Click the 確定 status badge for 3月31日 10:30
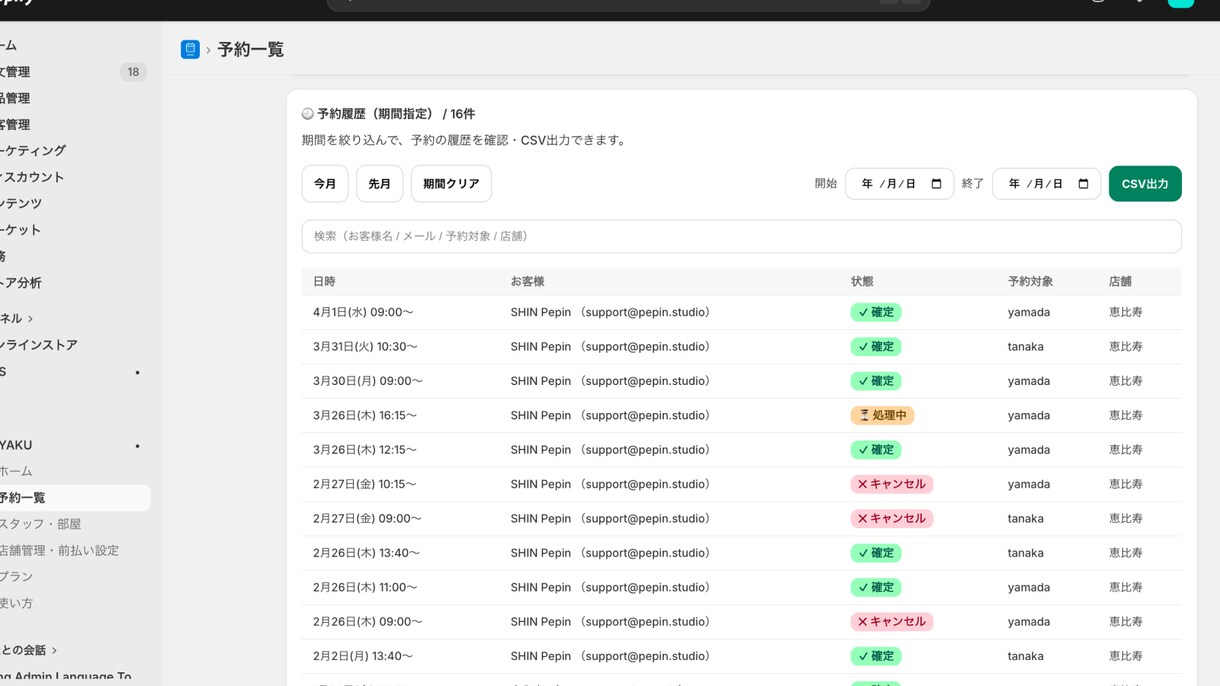Image resolution: width=1220 pixels, height=686 pixels. pyautogui.click(x=876, y=347)
